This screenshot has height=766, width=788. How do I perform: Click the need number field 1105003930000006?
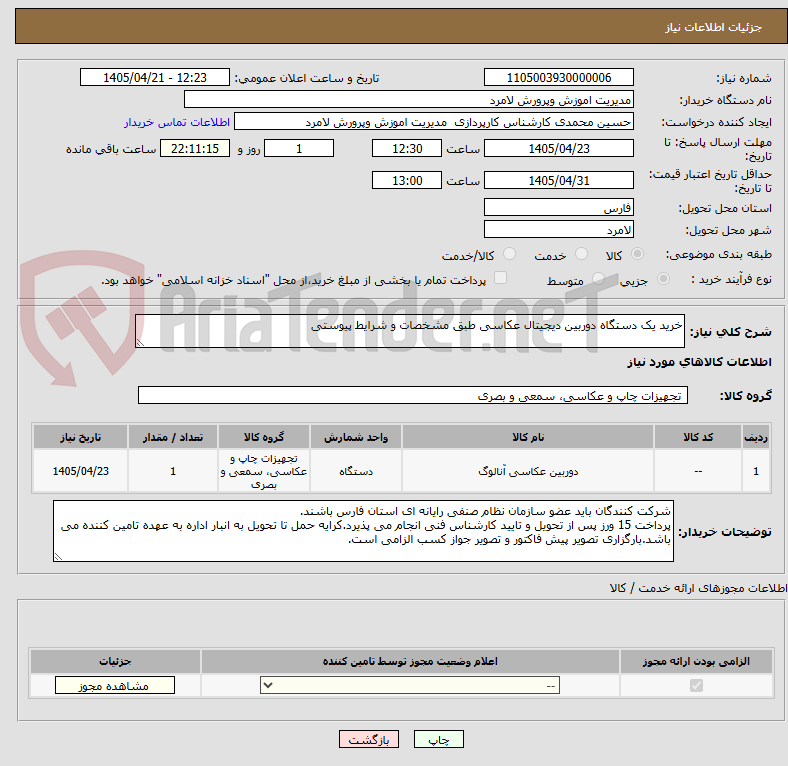tap(558, 78)
